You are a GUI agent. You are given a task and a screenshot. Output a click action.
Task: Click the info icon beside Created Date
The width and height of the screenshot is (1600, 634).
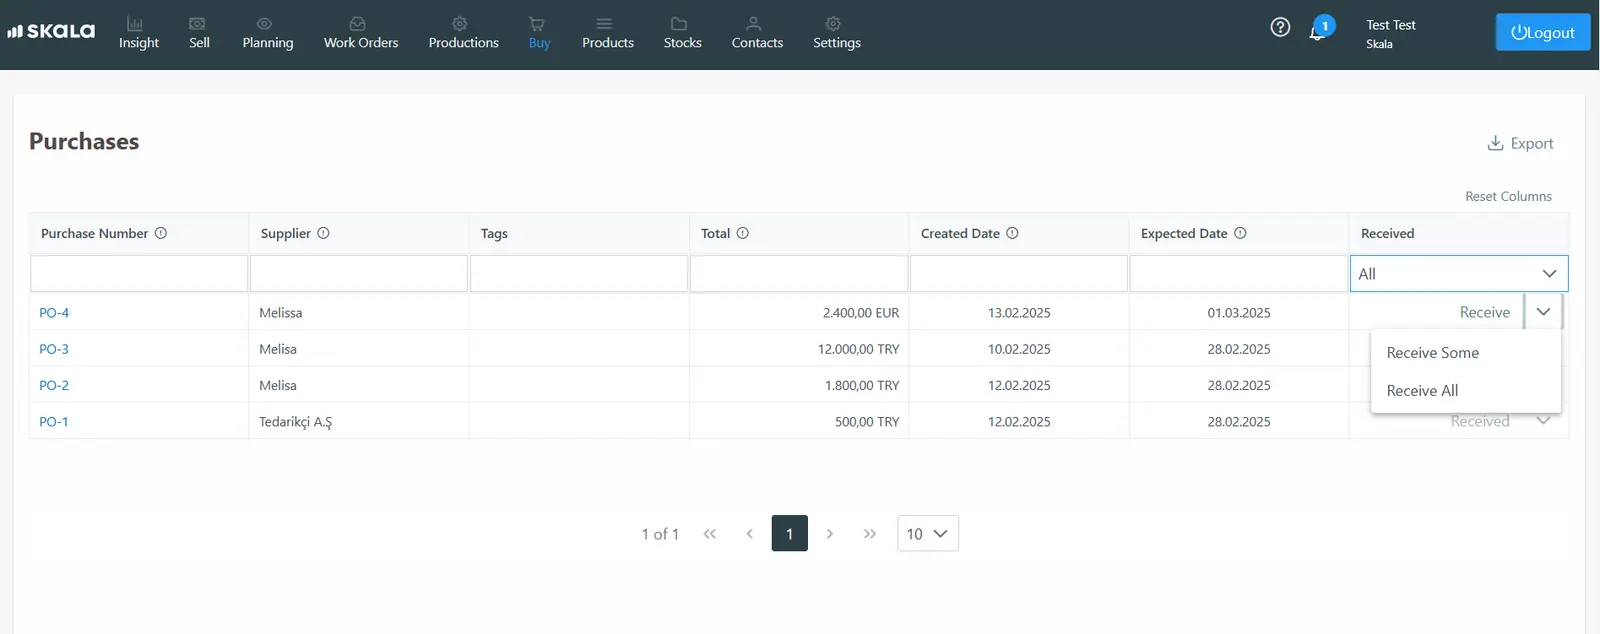click(1012, 233)
